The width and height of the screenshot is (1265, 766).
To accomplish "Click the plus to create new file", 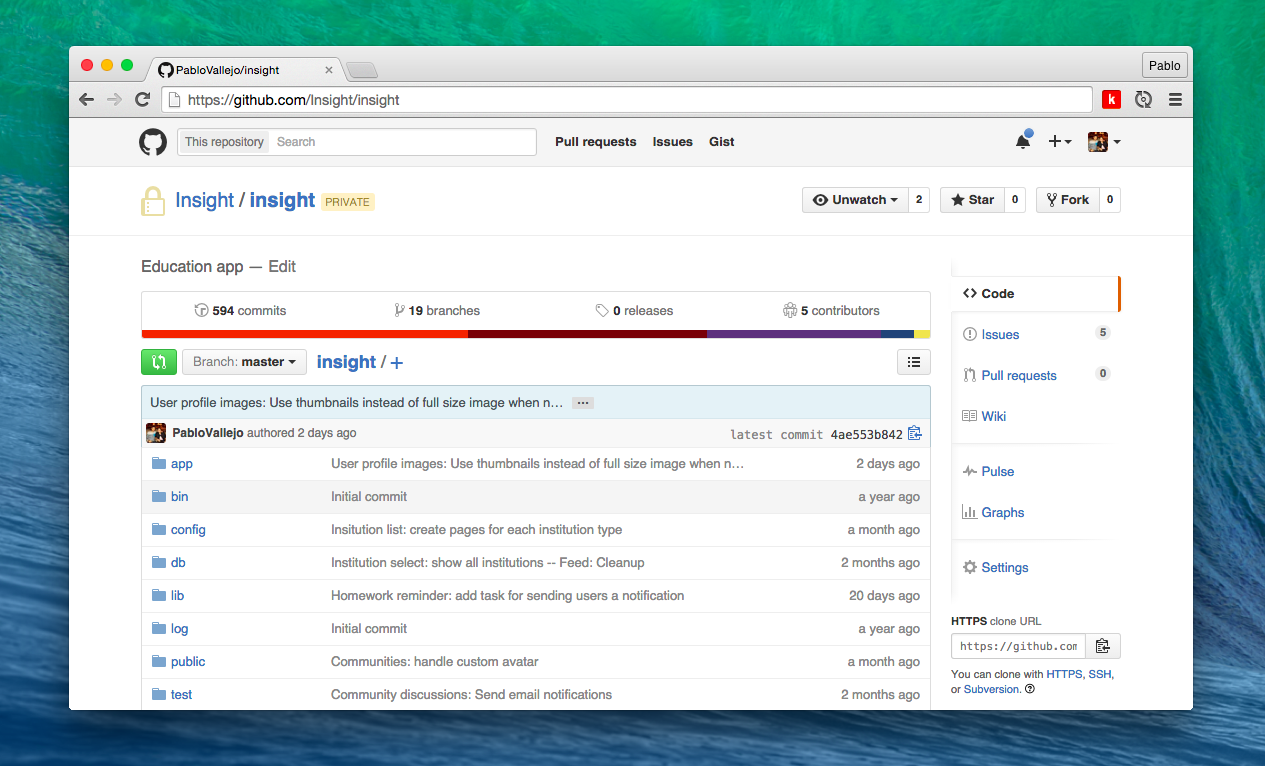I will pyautogui.click(x=397, y=363).
